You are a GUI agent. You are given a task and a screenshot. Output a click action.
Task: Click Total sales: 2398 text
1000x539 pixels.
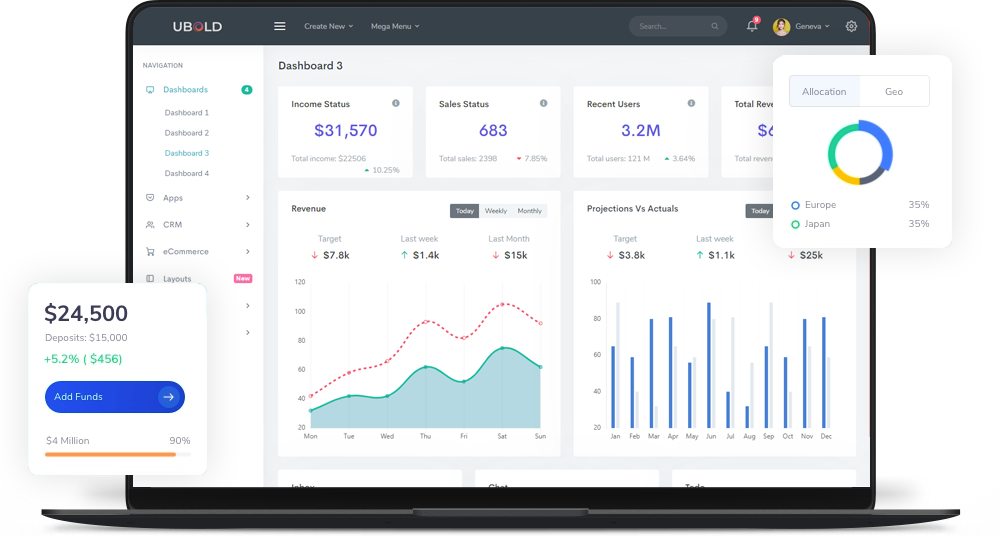[467, 159]
